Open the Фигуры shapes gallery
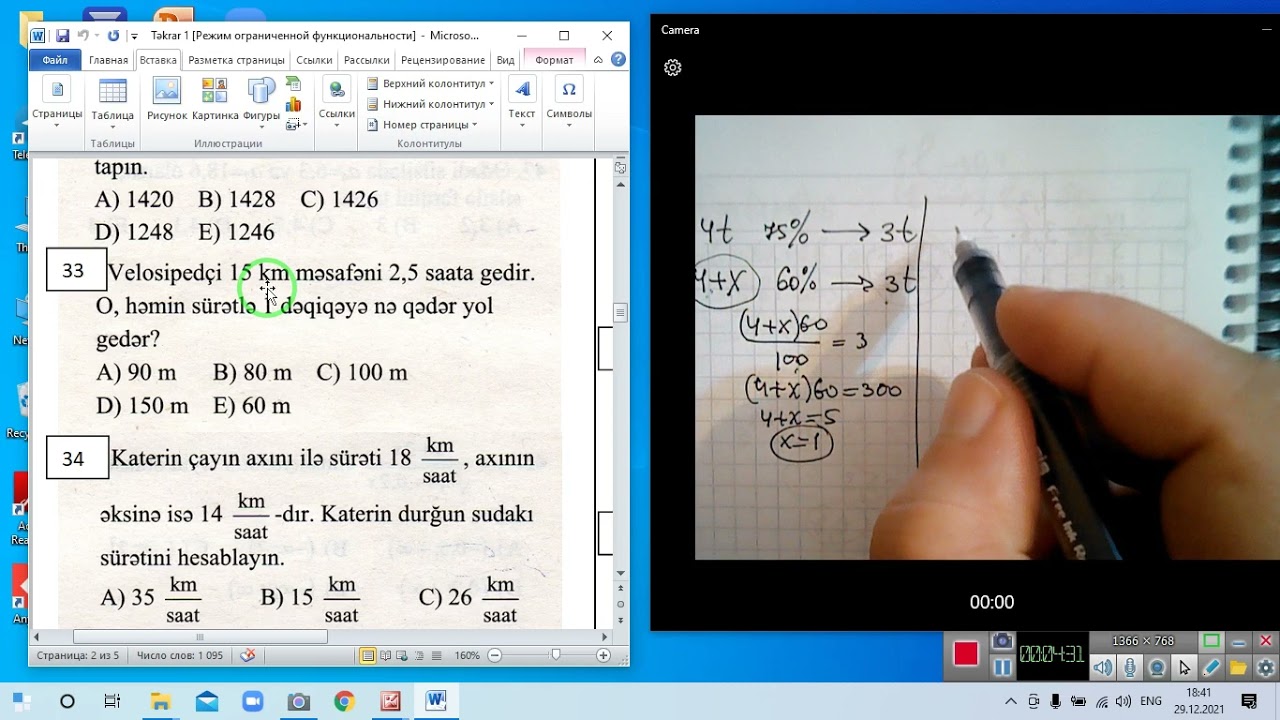1280x720 pixels. [261, 103]
